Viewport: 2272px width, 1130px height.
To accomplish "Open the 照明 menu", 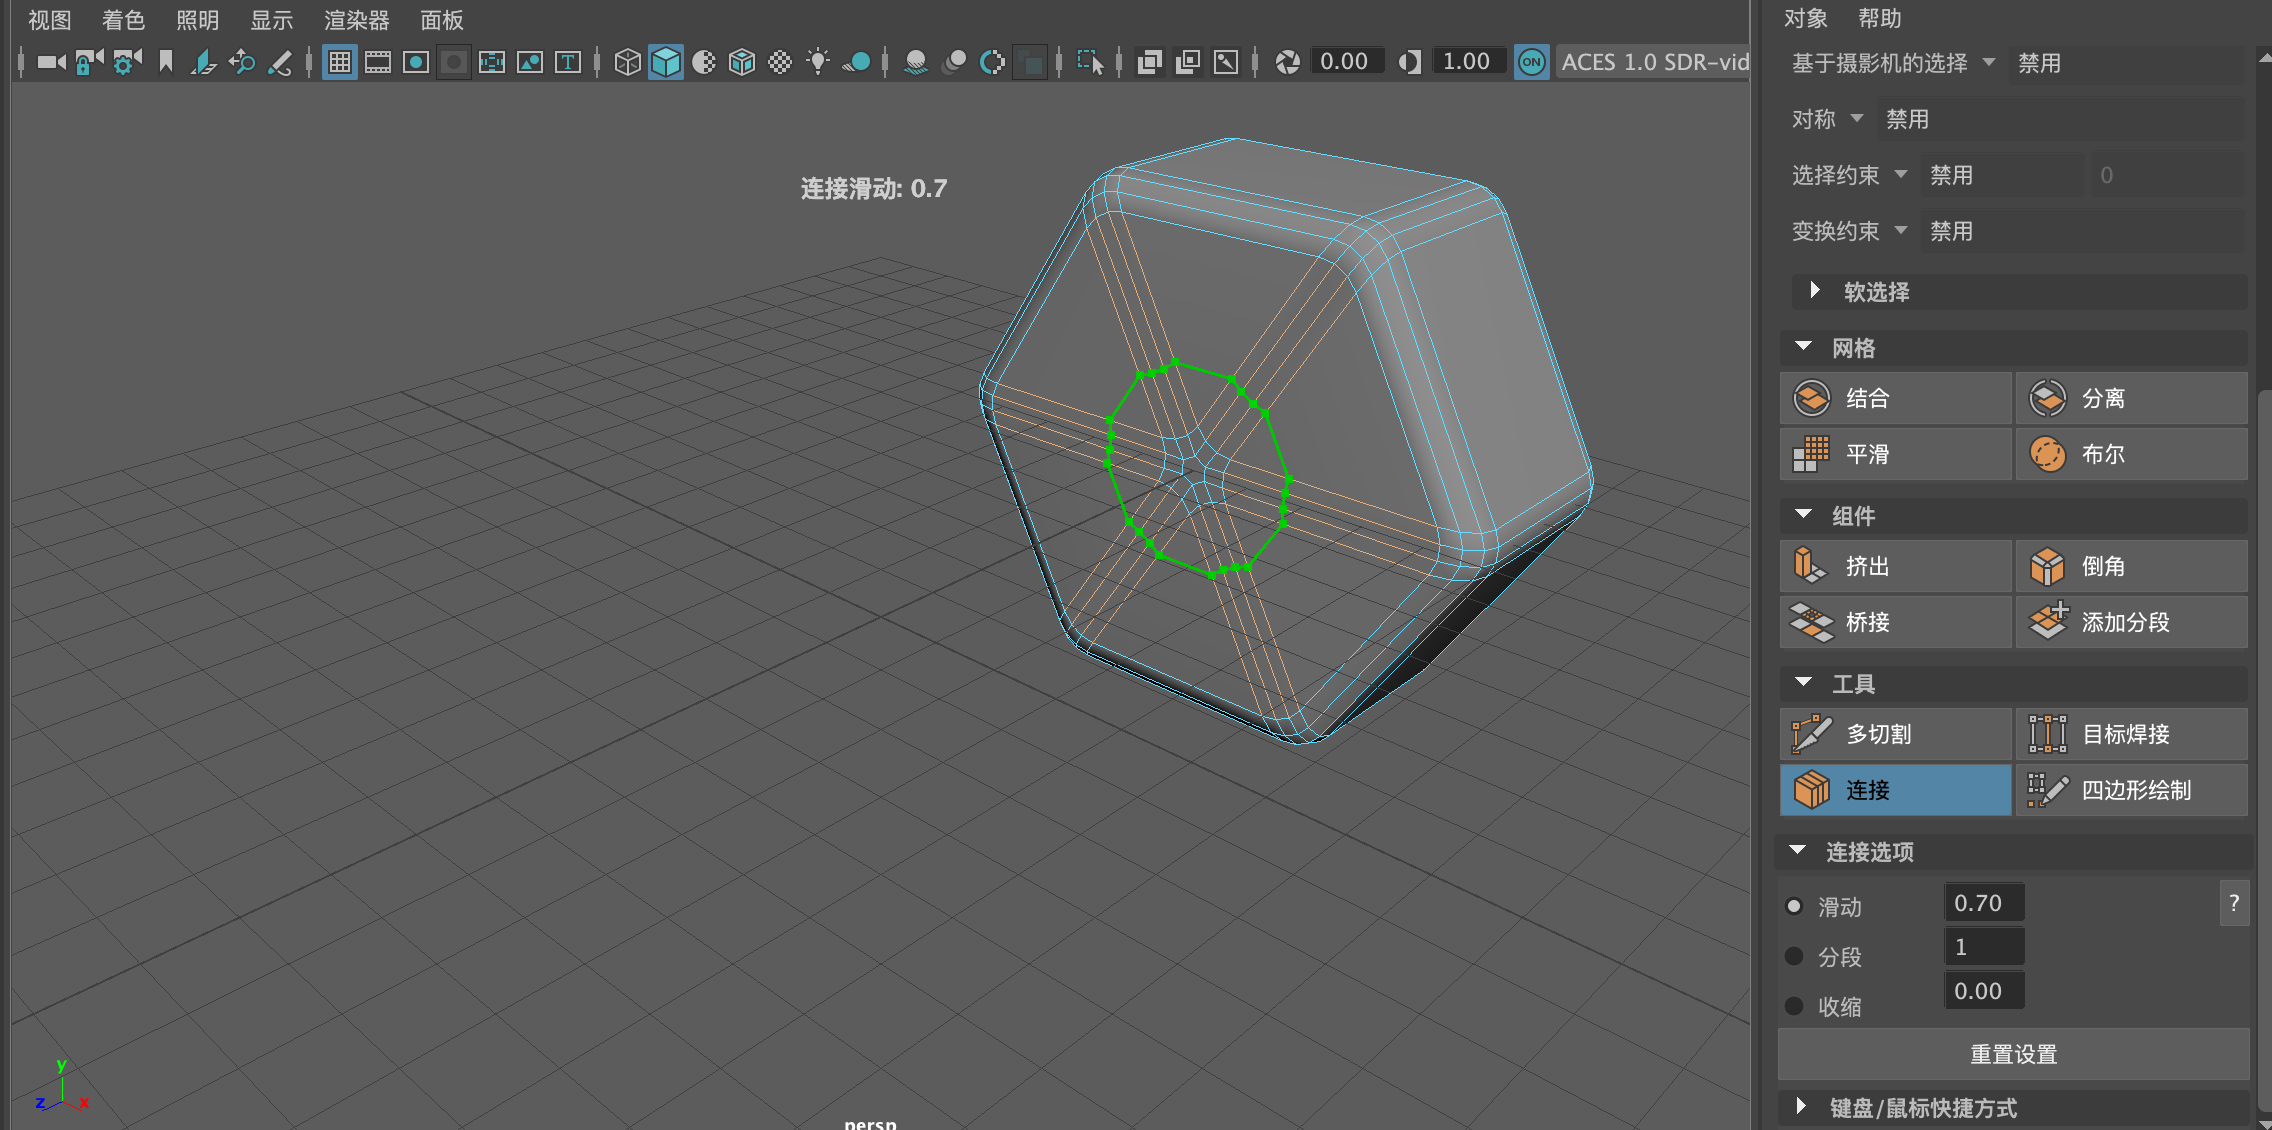I will 197,20.
